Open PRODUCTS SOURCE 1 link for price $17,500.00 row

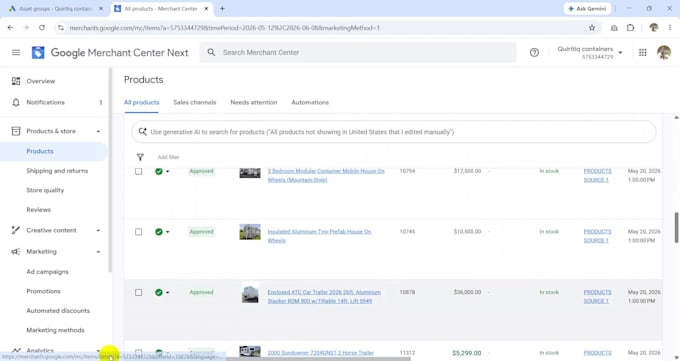point(597,175)
